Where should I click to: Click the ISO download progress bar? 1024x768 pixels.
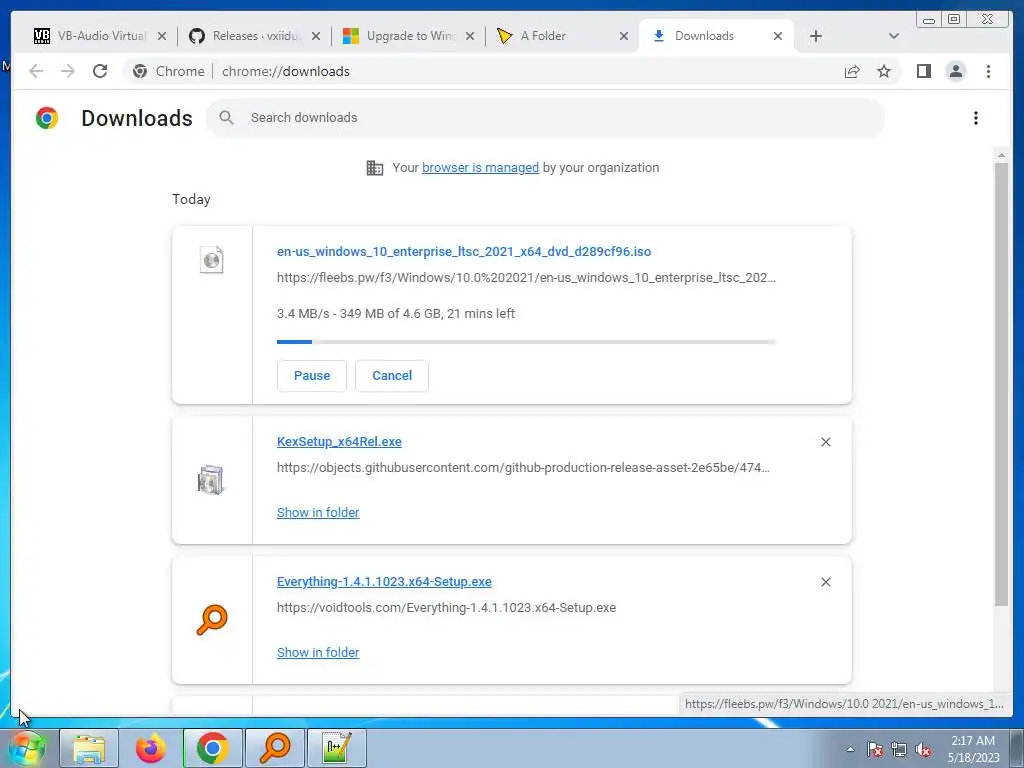[526, 342]
